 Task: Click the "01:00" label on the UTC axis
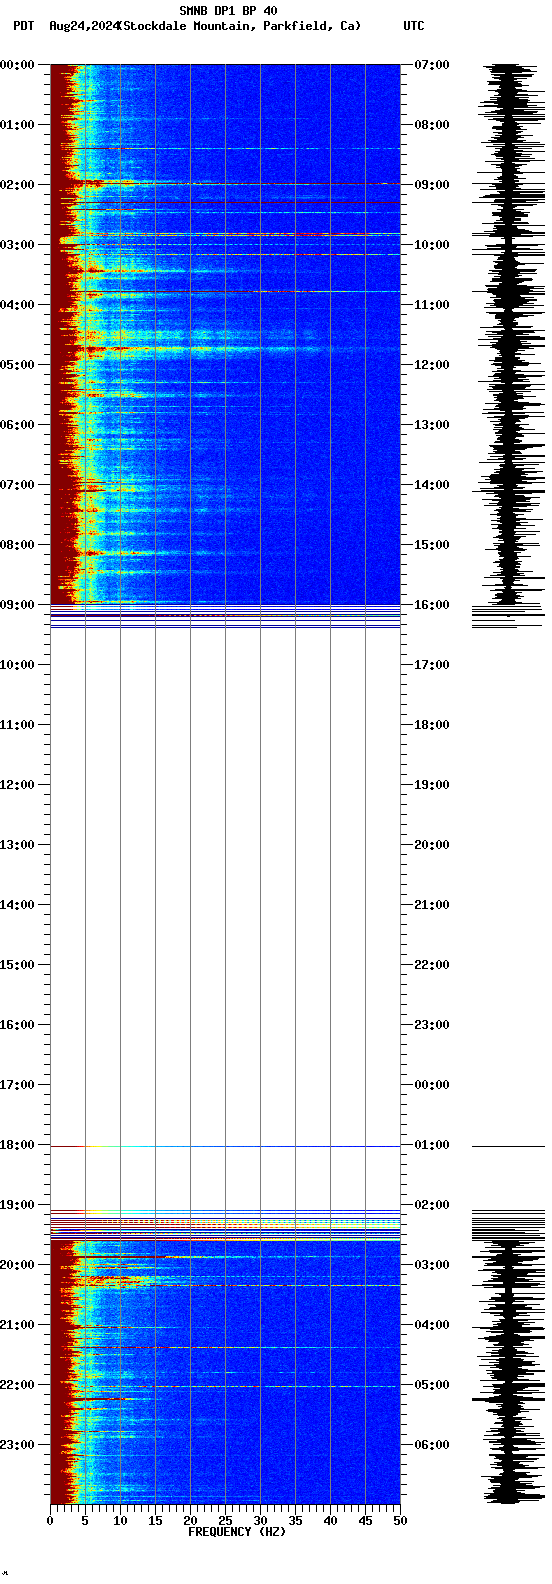coord(432,1145)
